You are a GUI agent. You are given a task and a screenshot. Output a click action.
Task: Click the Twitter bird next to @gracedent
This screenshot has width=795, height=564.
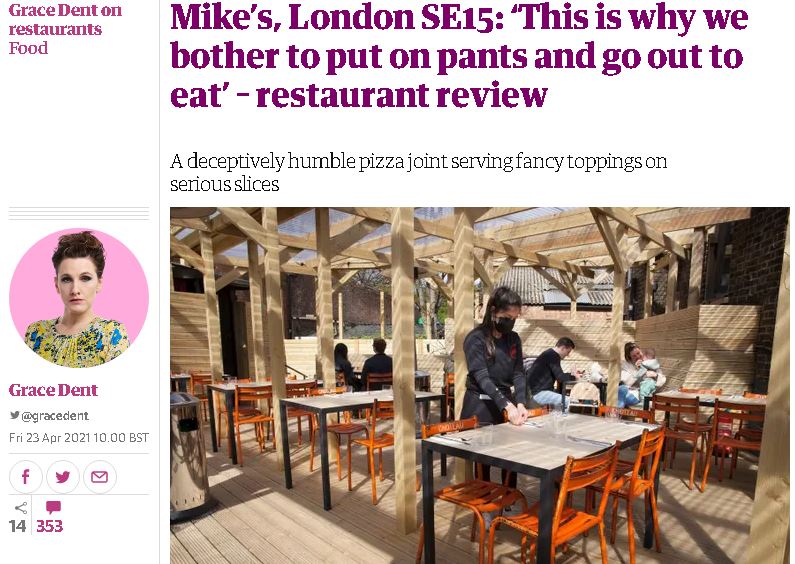point(15,415)
